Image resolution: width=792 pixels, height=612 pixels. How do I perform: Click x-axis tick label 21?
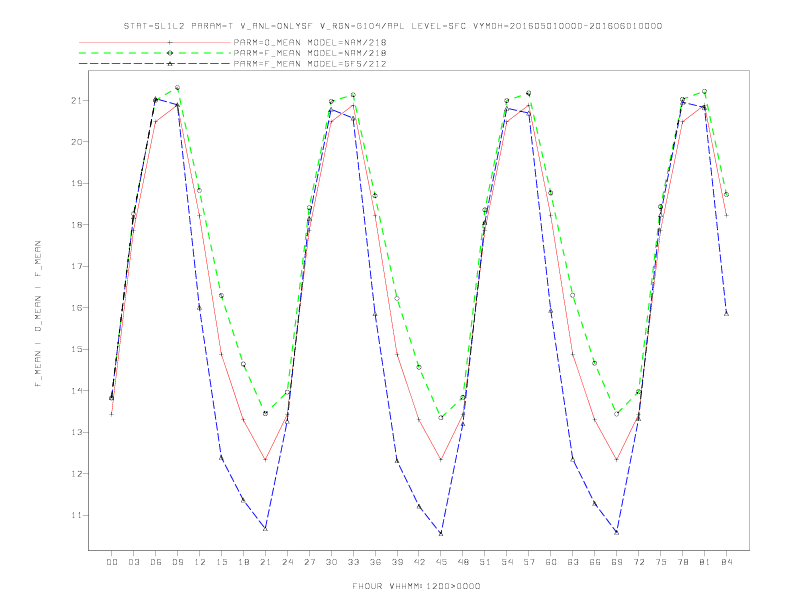coord(265,562)
